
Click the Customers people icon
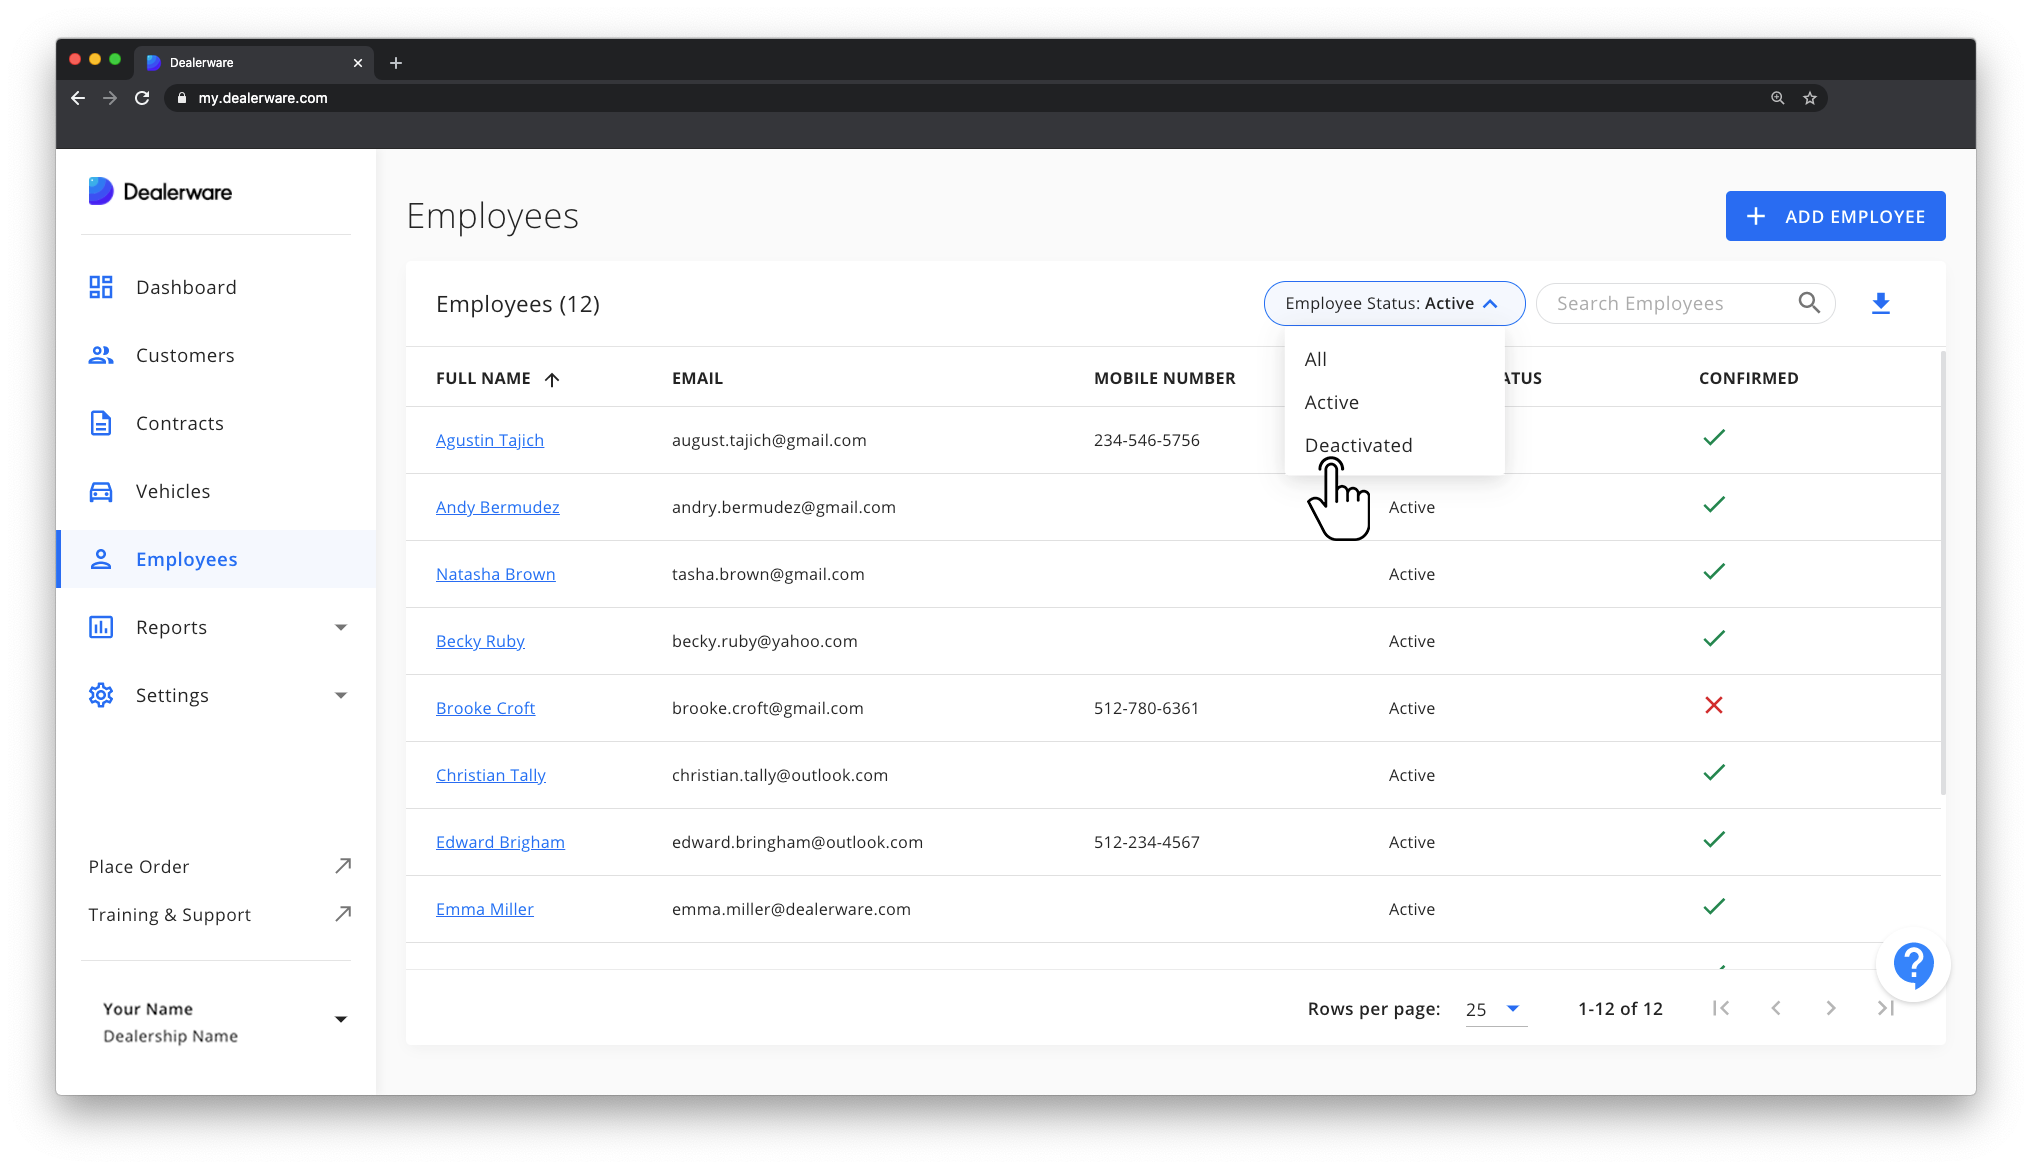tap(101, 356)
